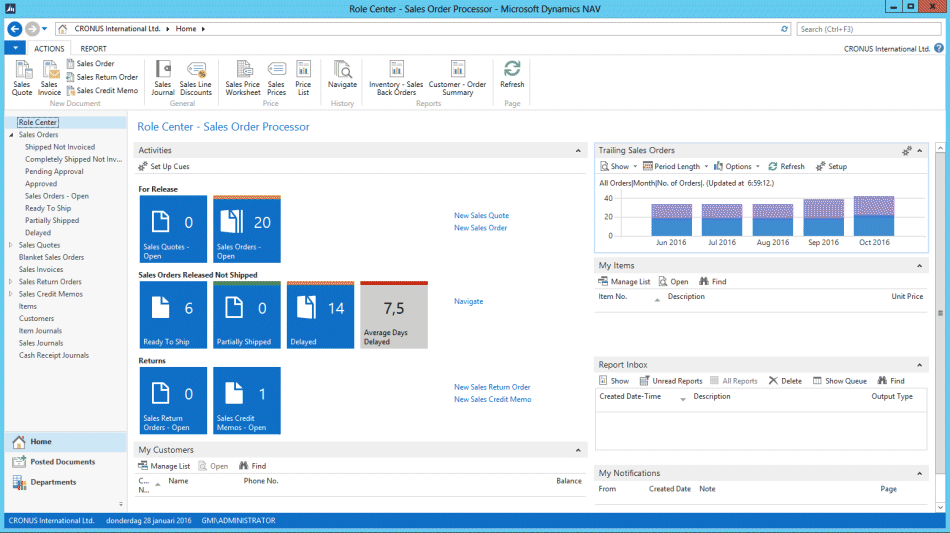This screenshot has height=533, width=950.
Task: Run Customer - Order Summary report
Action: [457, 78]
